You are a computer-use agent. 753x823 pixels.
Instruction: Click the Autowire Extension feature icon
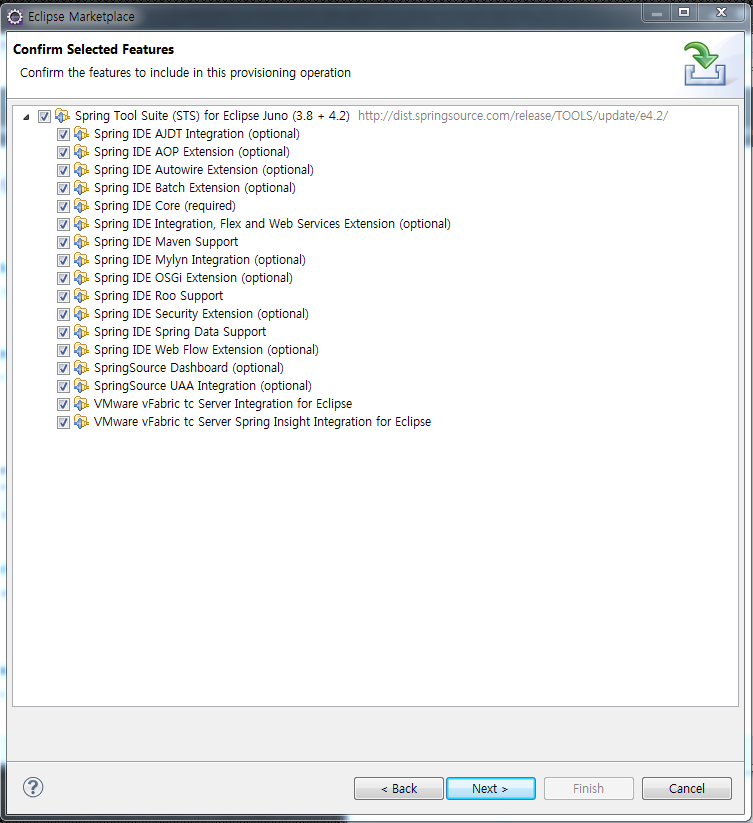(x=81, y=170)
